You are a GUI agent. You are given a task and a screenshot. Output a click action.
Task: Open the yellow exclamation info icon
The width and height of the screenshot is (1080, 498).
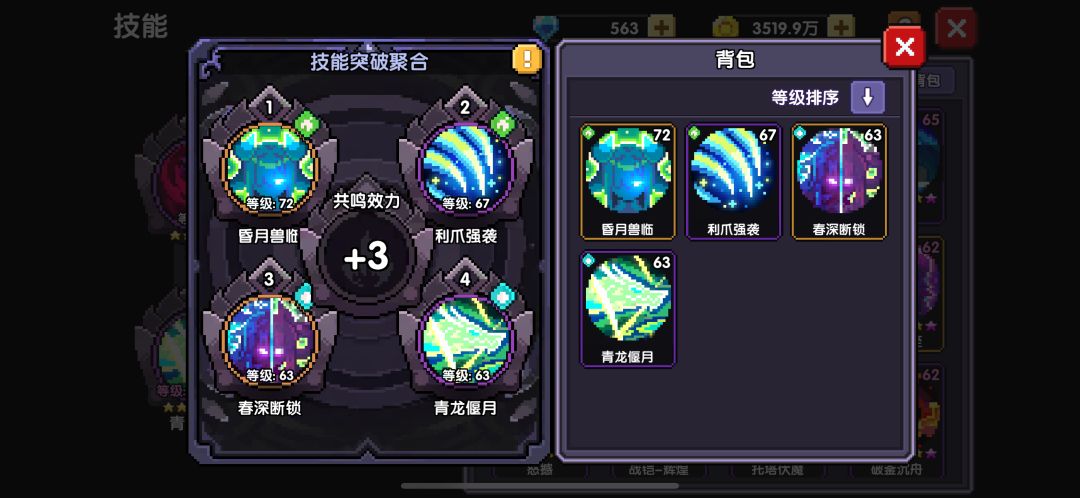click(527, 58)
